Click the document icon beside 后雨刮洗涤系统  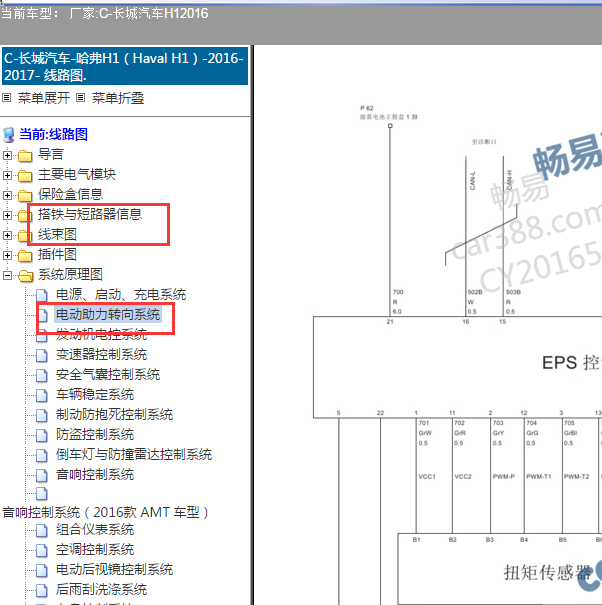click(x=42, y=591)
